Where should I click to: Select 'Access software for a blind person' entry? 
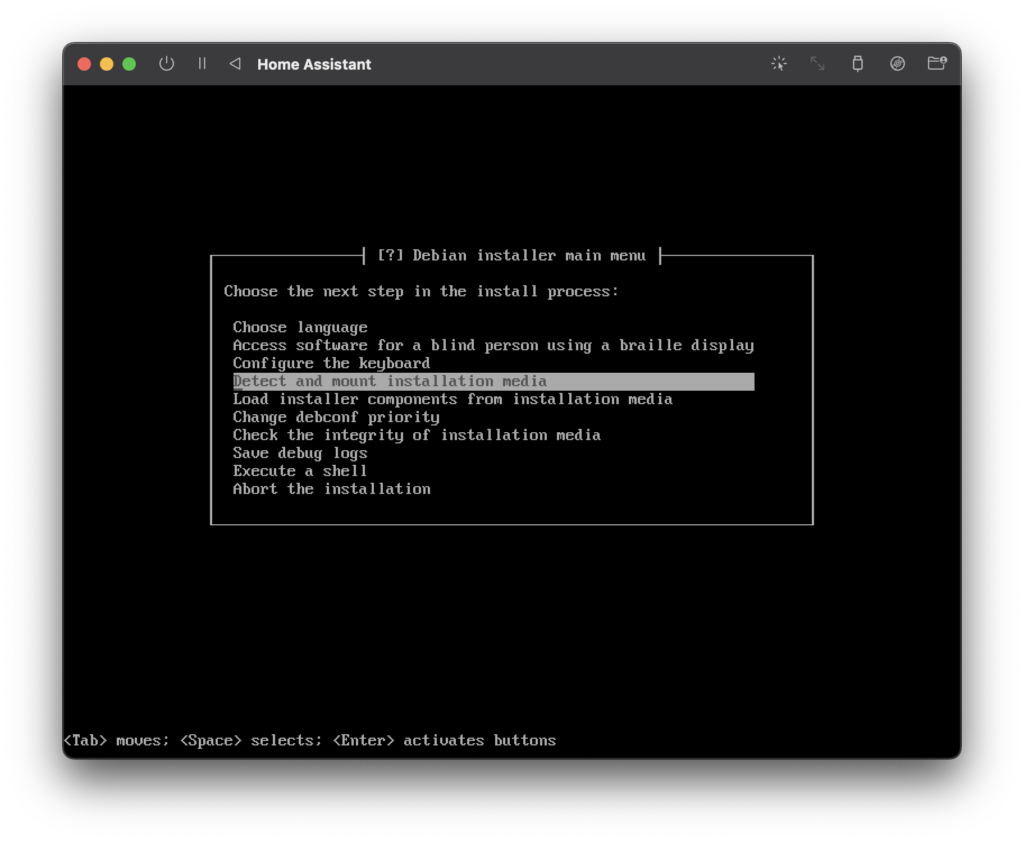[x=493, y=346]
